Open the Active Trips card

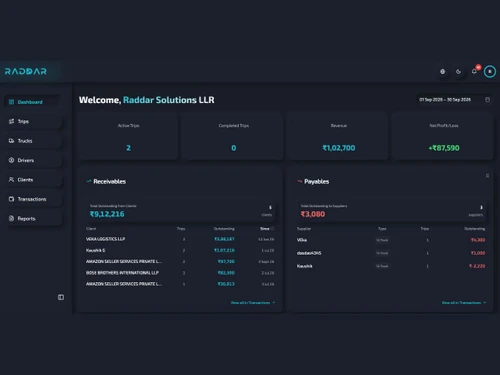coord(128,137)
